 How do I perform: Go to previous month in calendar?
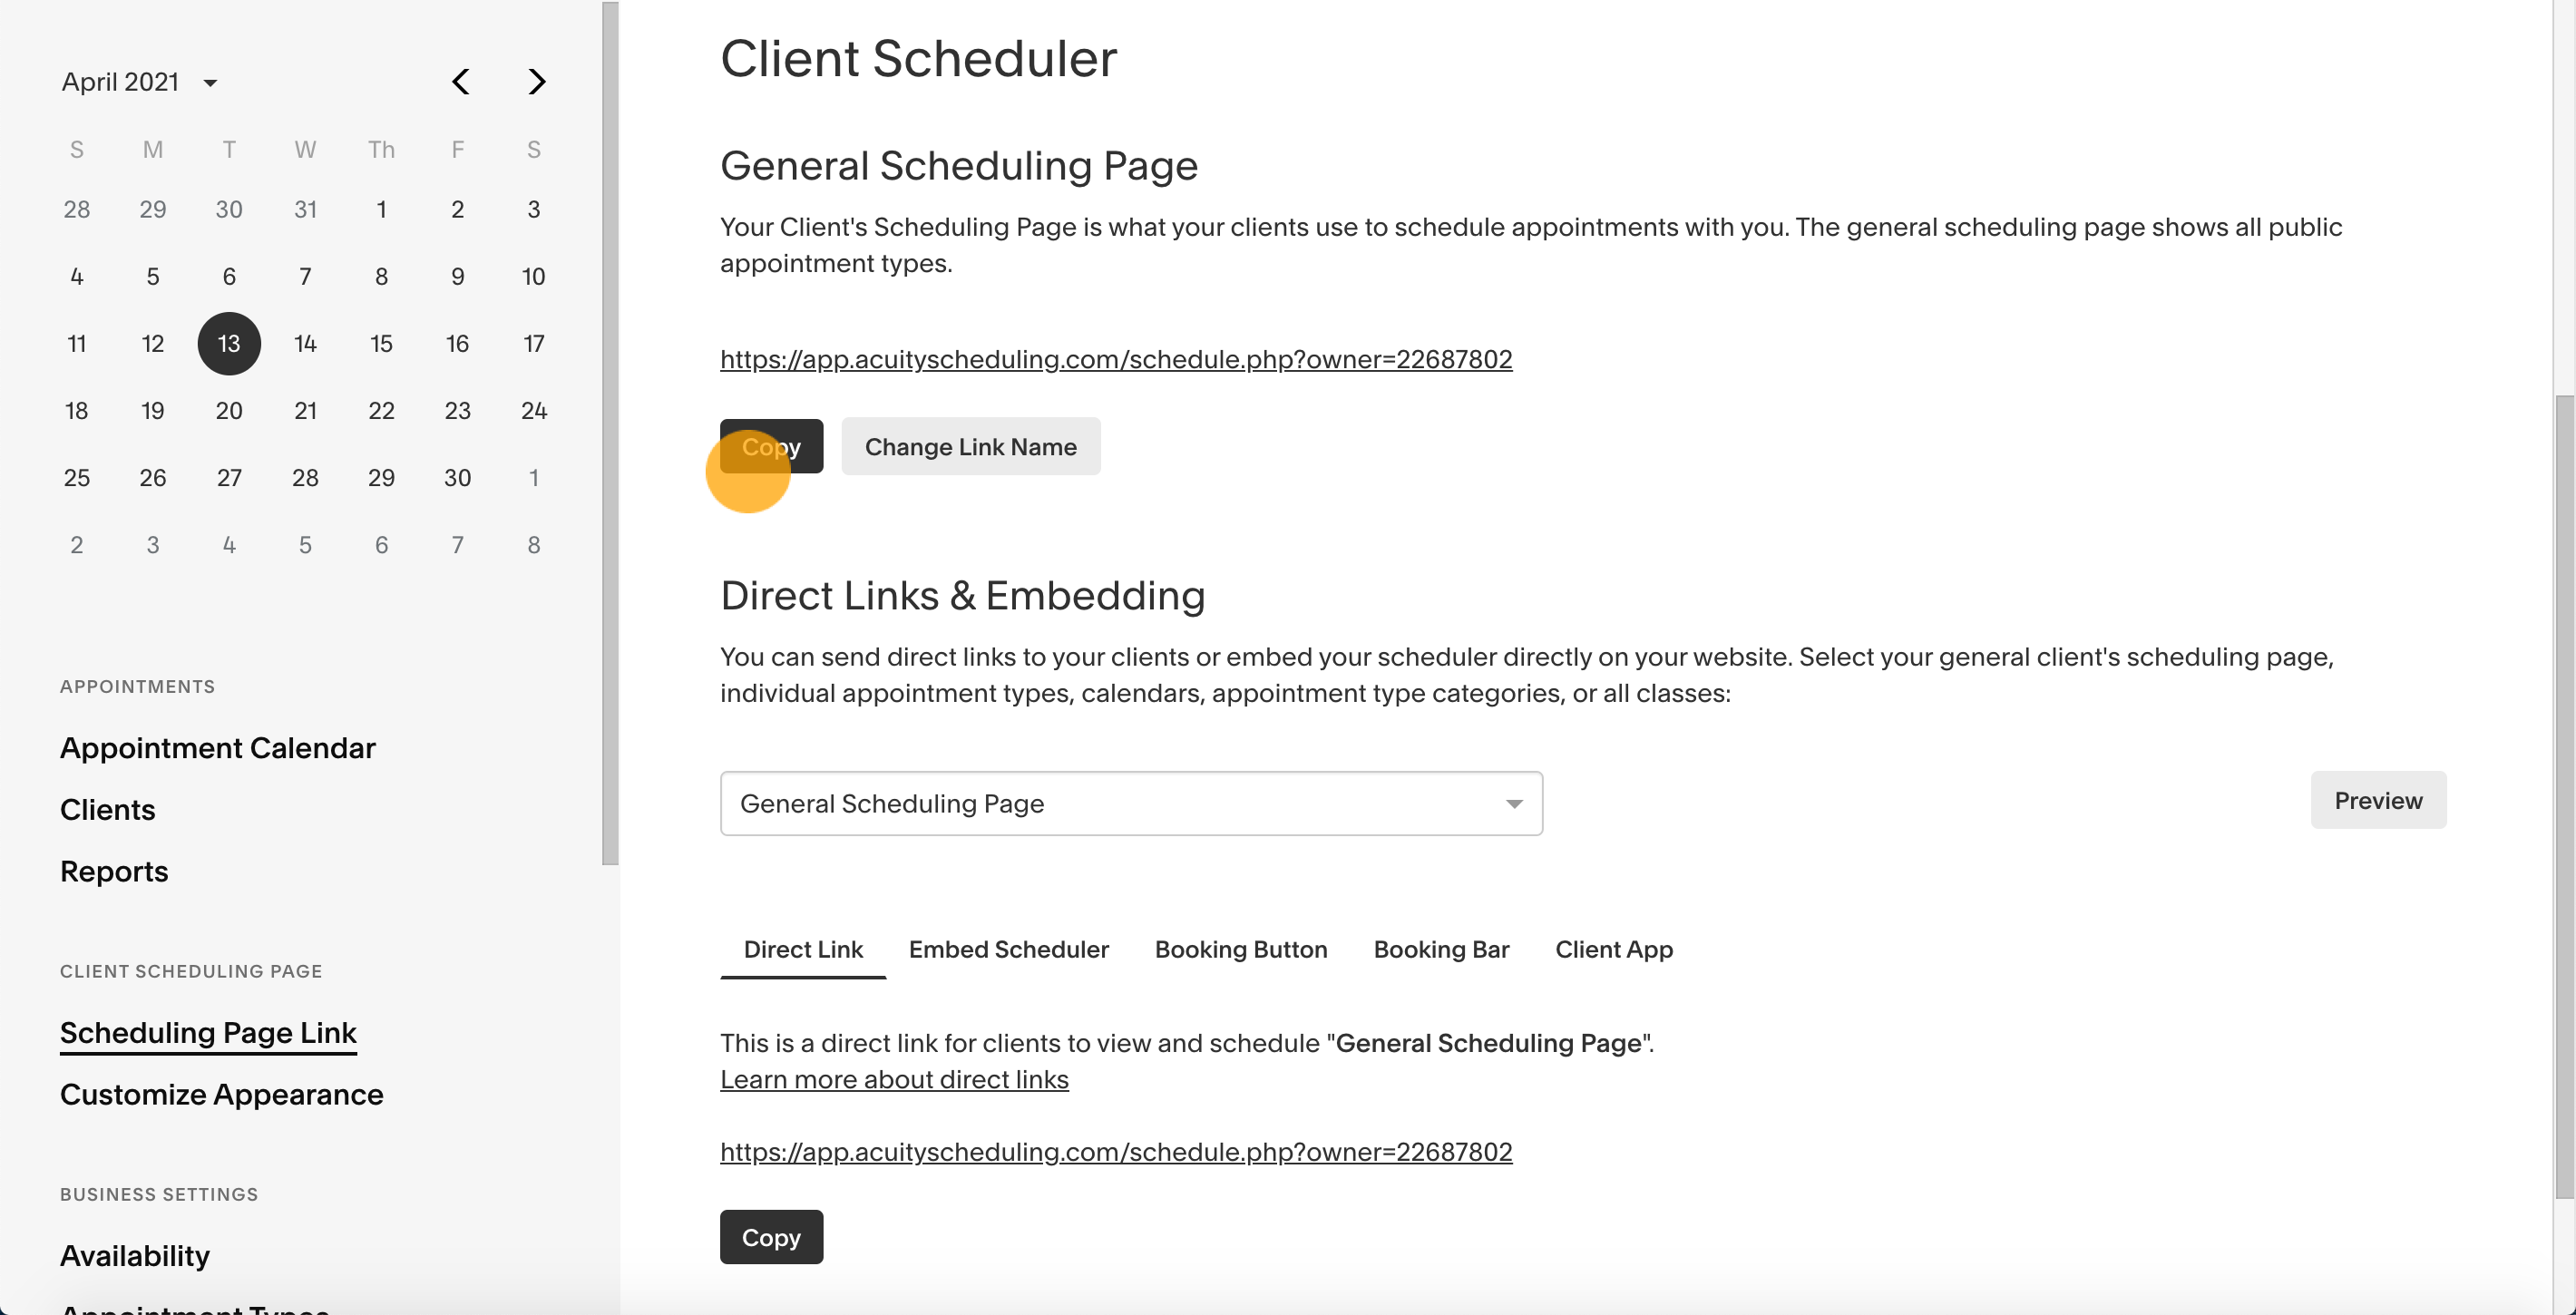point(460,82)
